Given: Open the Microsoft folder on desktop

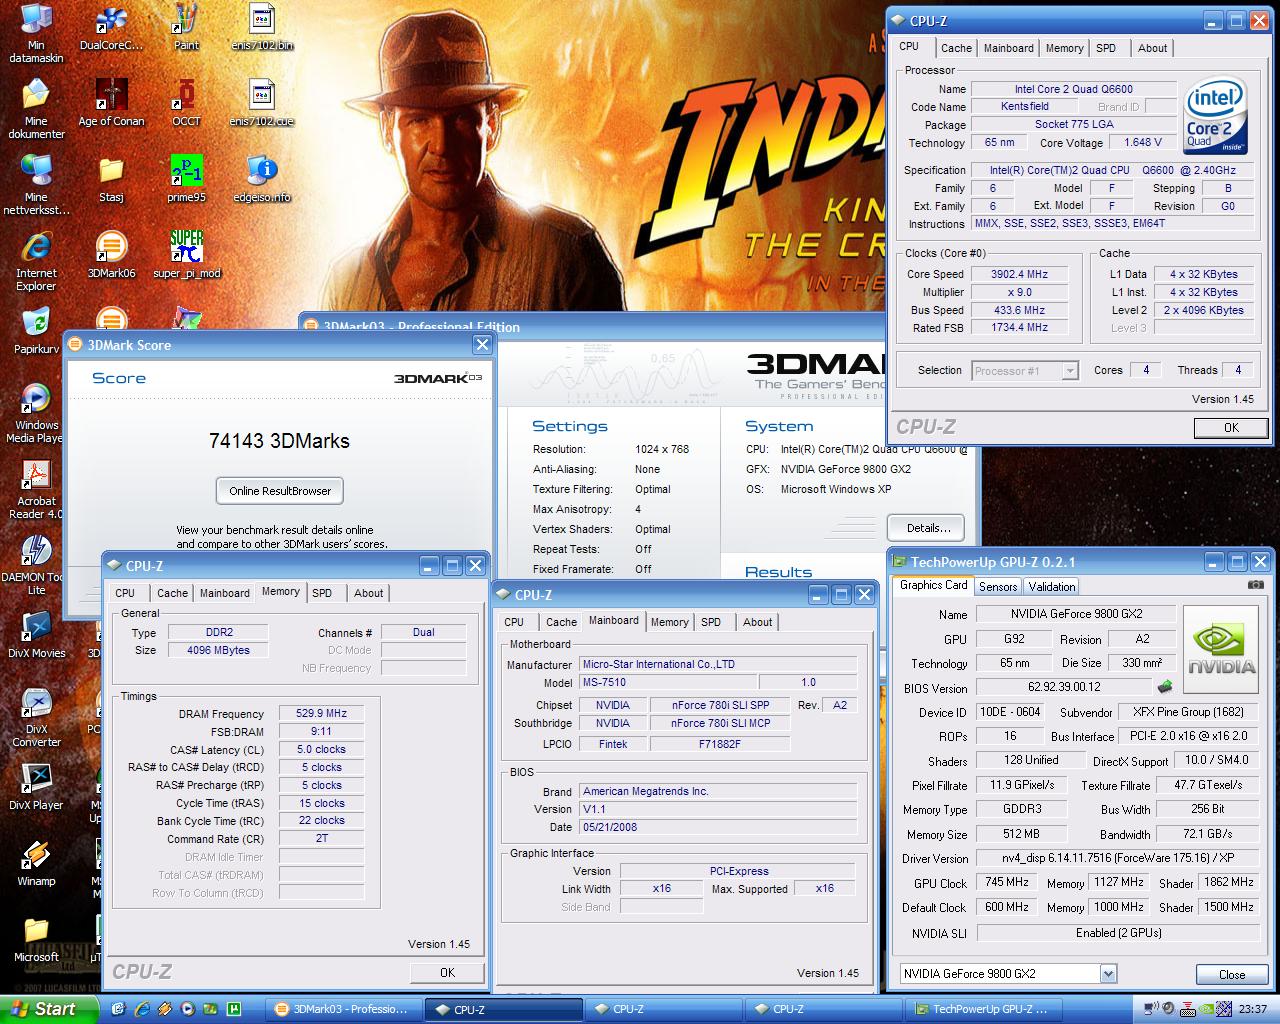Looking at the screenshot, I should pyautogui.click(x=36, y=939).
